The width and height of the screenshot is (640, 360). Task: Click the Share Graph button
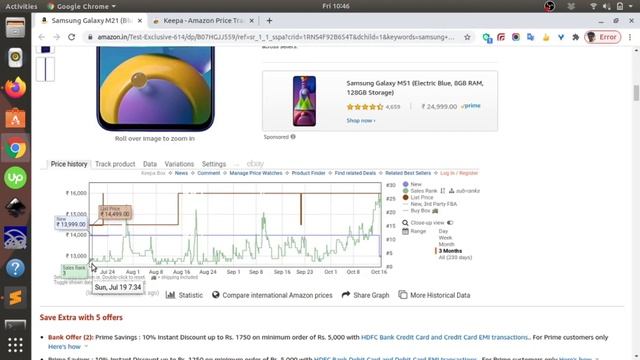click(x=365, y=295)
